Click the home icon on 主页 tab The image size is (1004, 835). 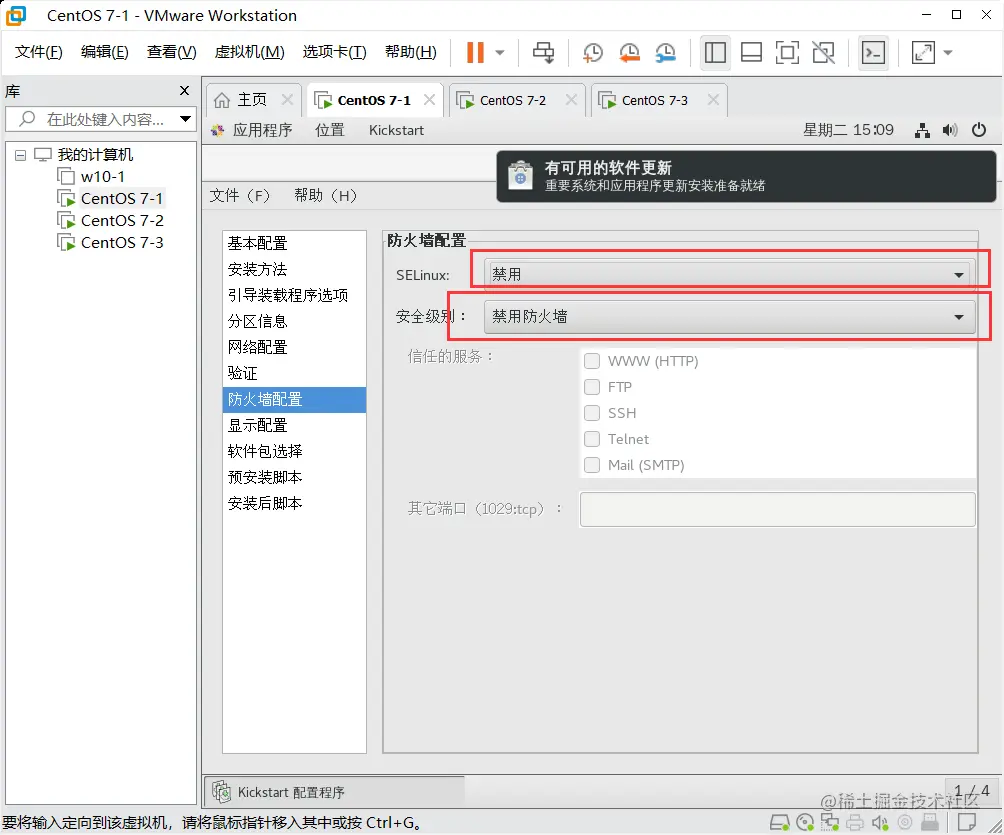pyautogui.click(x=222, y=100)
